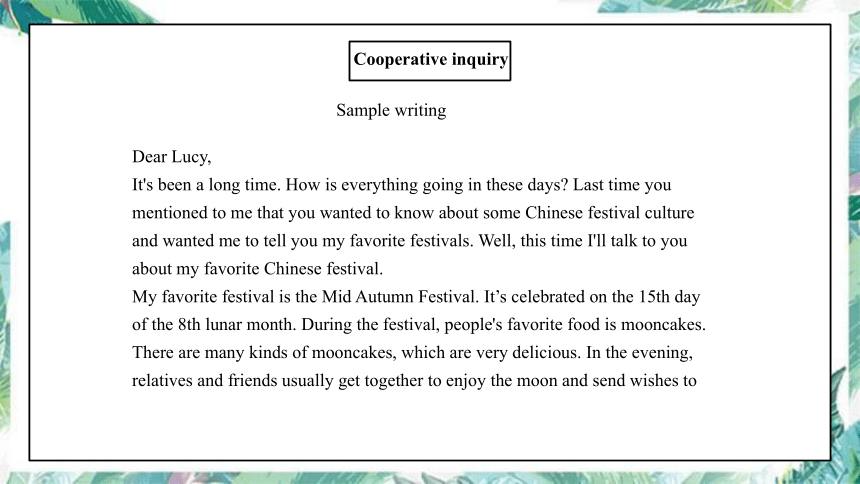Screen dimensions: 860x484
Task: Click the words about my favorite Chinese festival
Action: point(257,269)
